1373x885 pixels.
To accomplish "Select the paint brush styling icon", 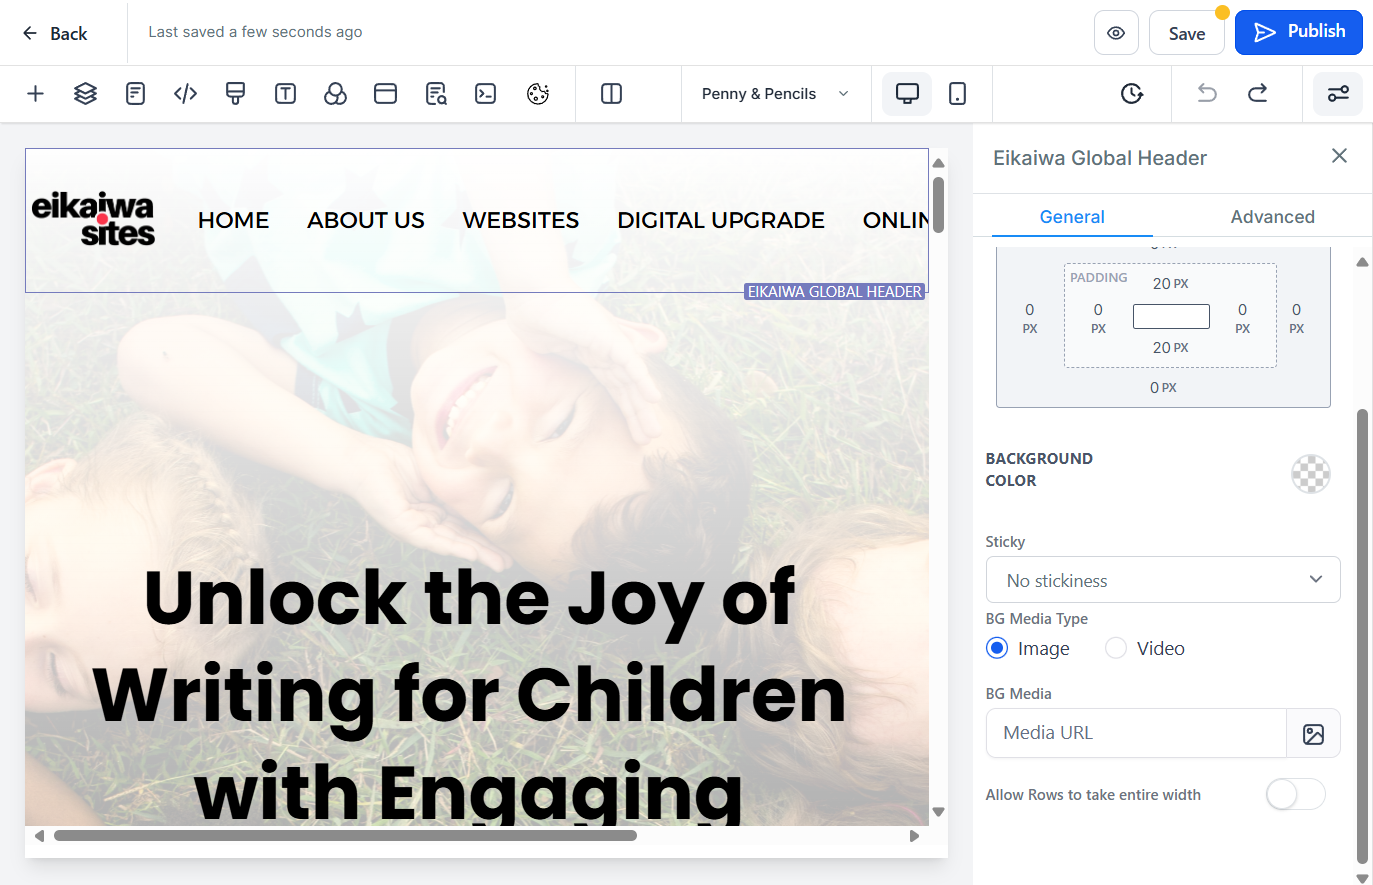I will (235, 94).
